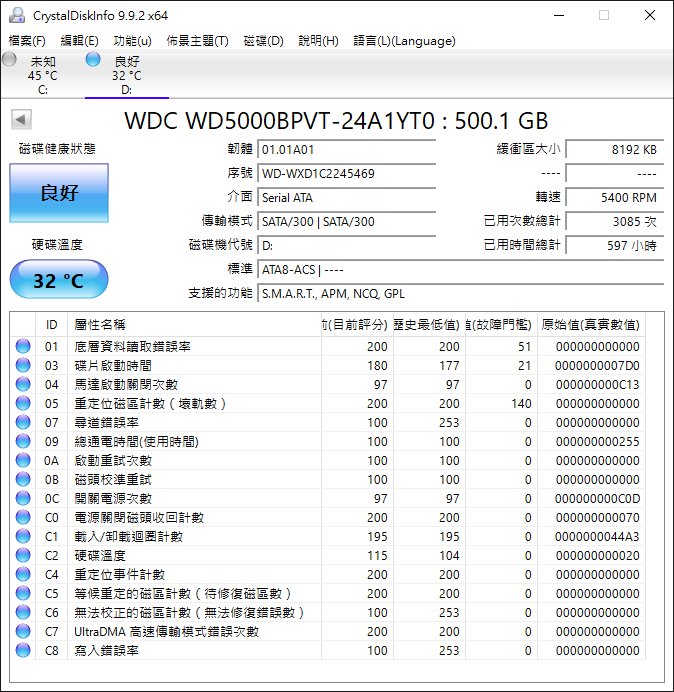This screenshot has width=674, height=692.
Task: Click the 目前評分 column header
Action: [357, 325]
